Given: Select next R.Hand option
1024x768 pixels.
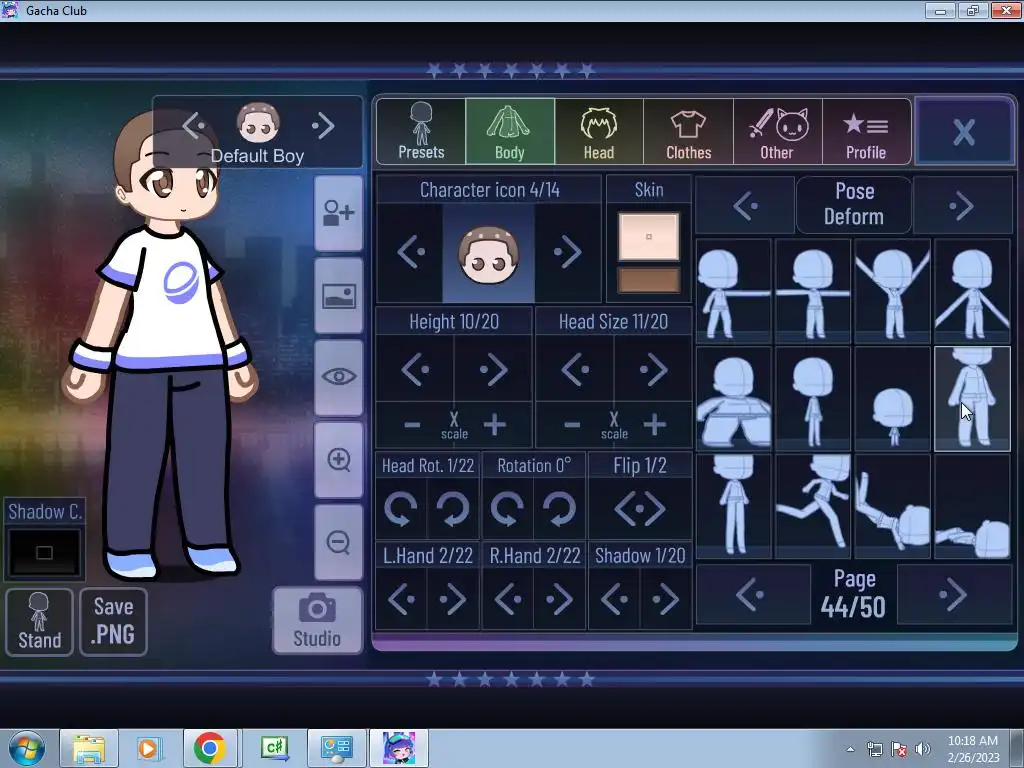Looking at the screenshot, I should pos(559,600).
